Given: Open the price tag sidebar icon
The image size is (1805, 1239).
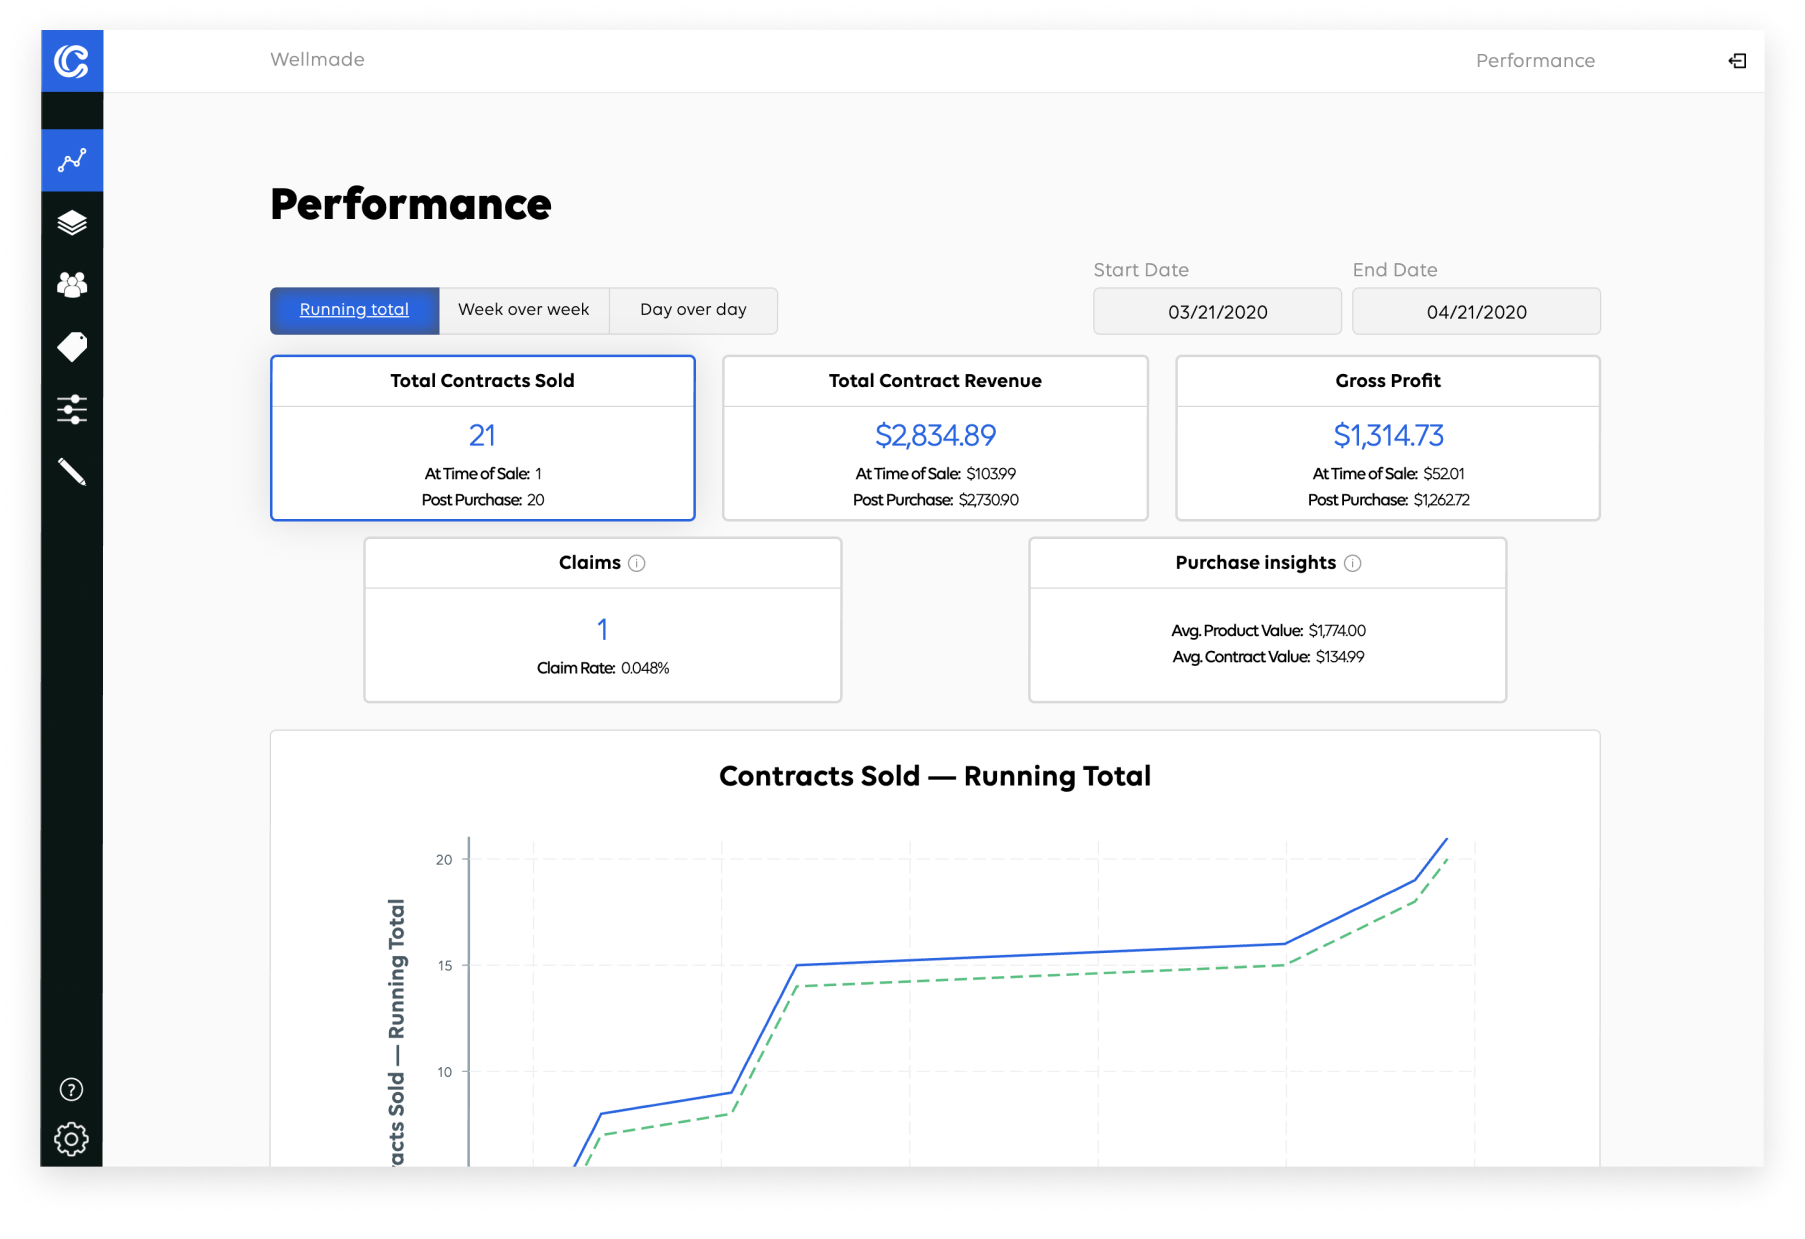Looking at the screenshot, I should pos(72,347).
